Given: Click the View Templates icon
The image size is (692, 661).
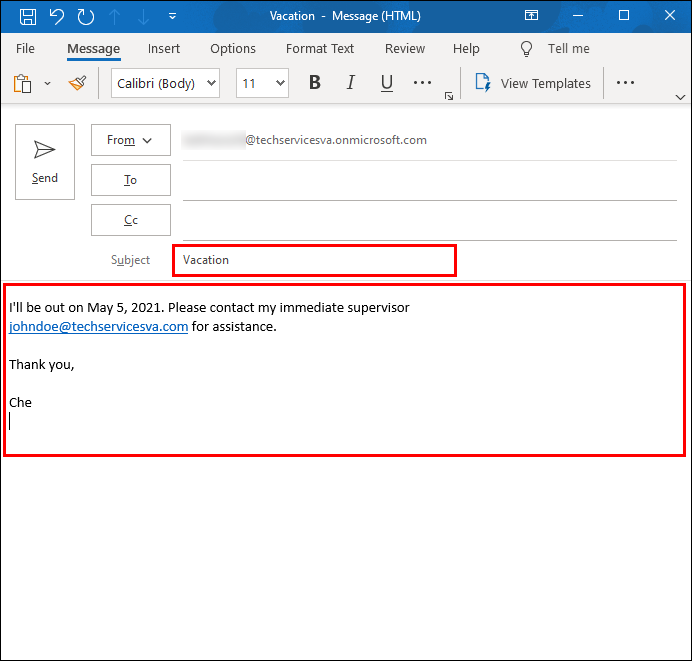Looking at the screenshot, I should coord(483,83).
